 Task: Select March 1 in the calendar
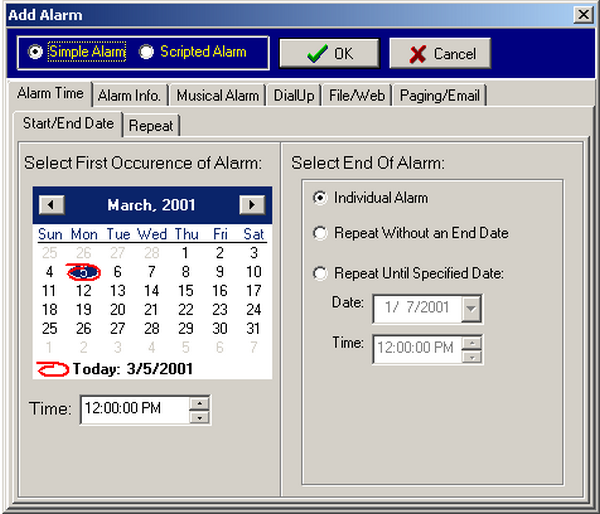185,253
